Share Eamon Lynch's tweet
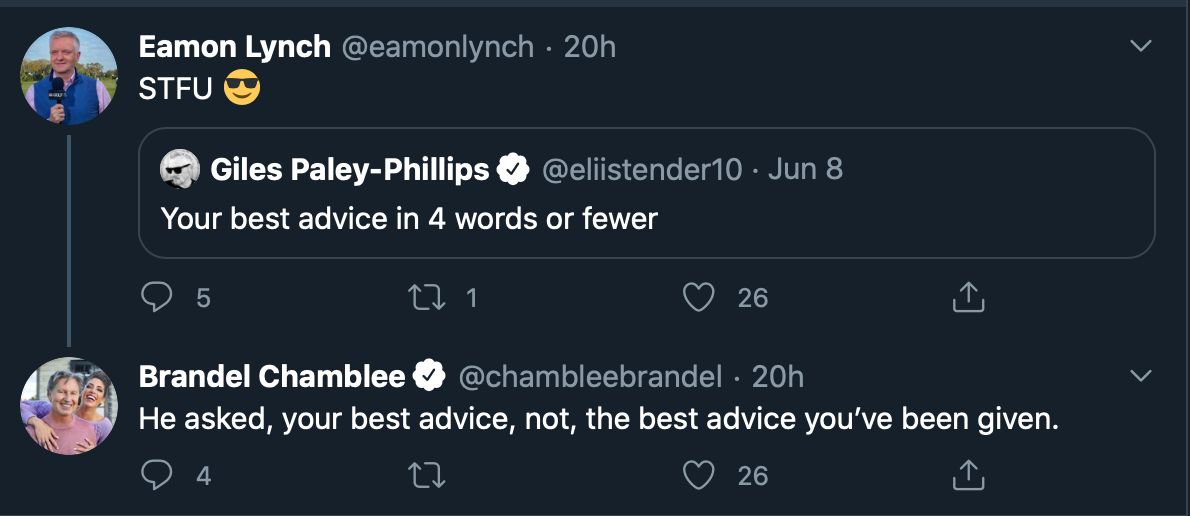Viewport: 1190px width, 516px height. 968,297
